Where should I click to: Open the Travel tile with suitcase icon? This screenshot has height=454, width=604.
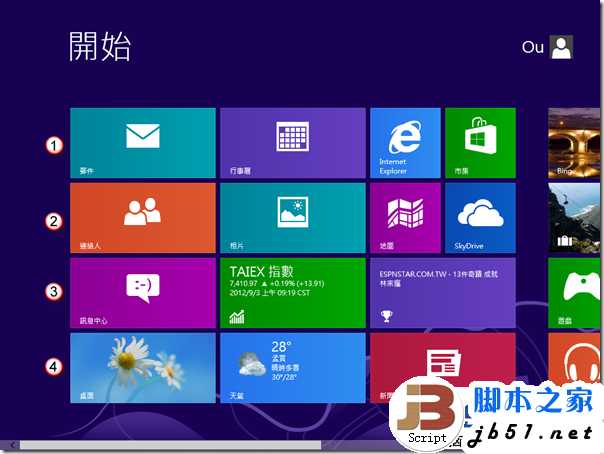[574, 218]
